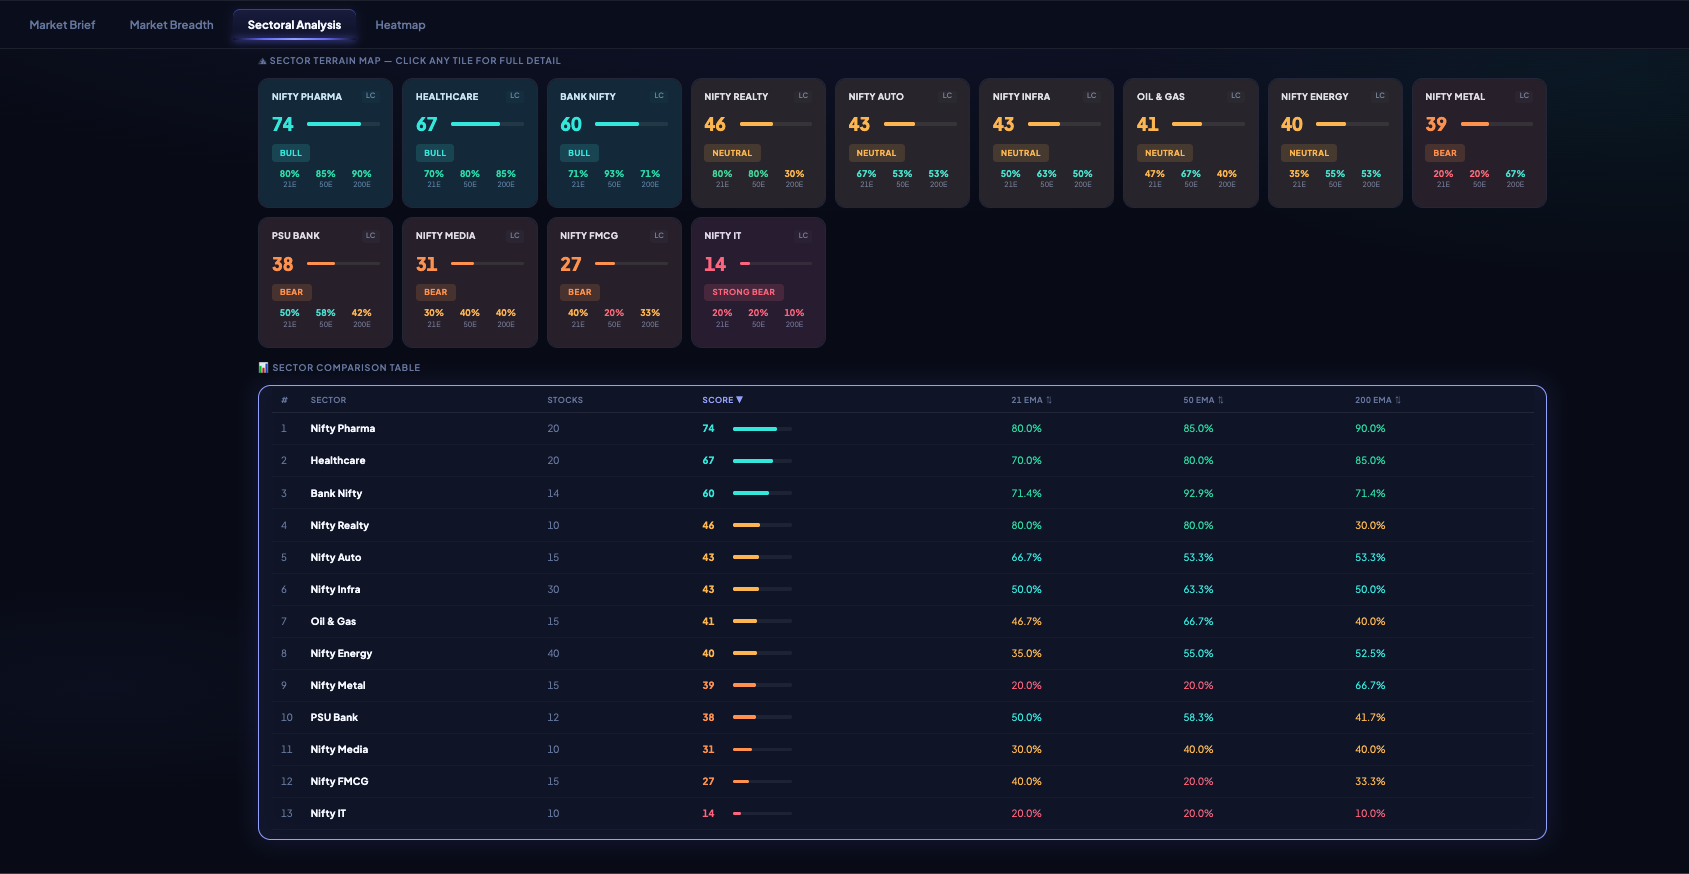Viewport: 1689px width, 874px height.
Task: Click the LC badge on NIFTY AUTO tile
Action: tap(947, 96)
